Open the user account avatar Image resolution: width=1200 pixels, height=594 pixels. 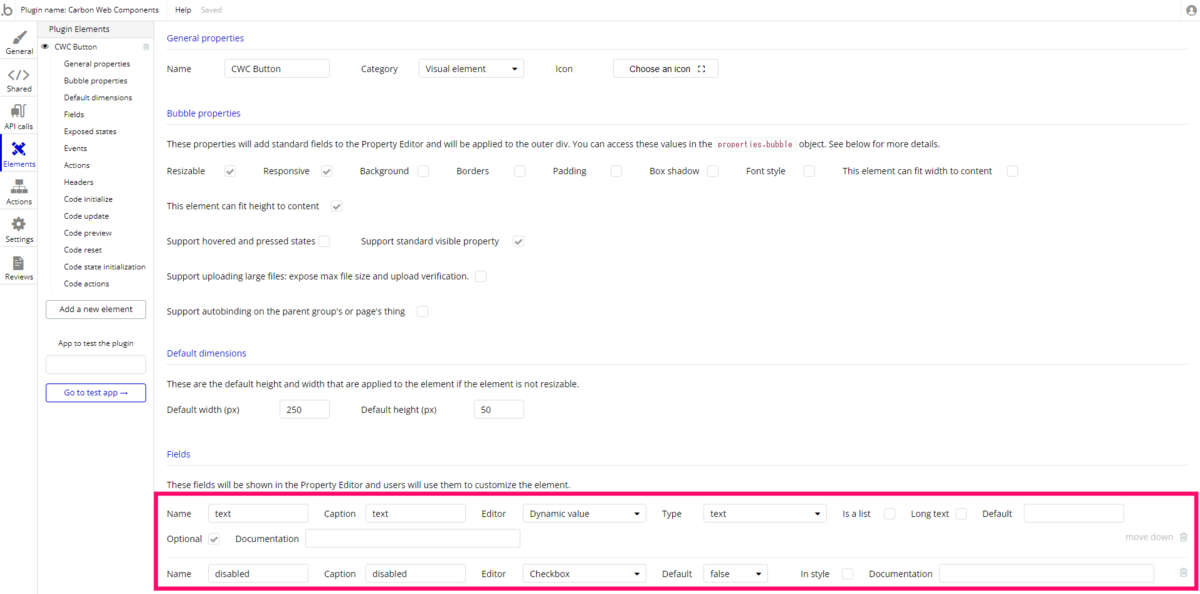pyautogui.click(x=1190, y=10)
